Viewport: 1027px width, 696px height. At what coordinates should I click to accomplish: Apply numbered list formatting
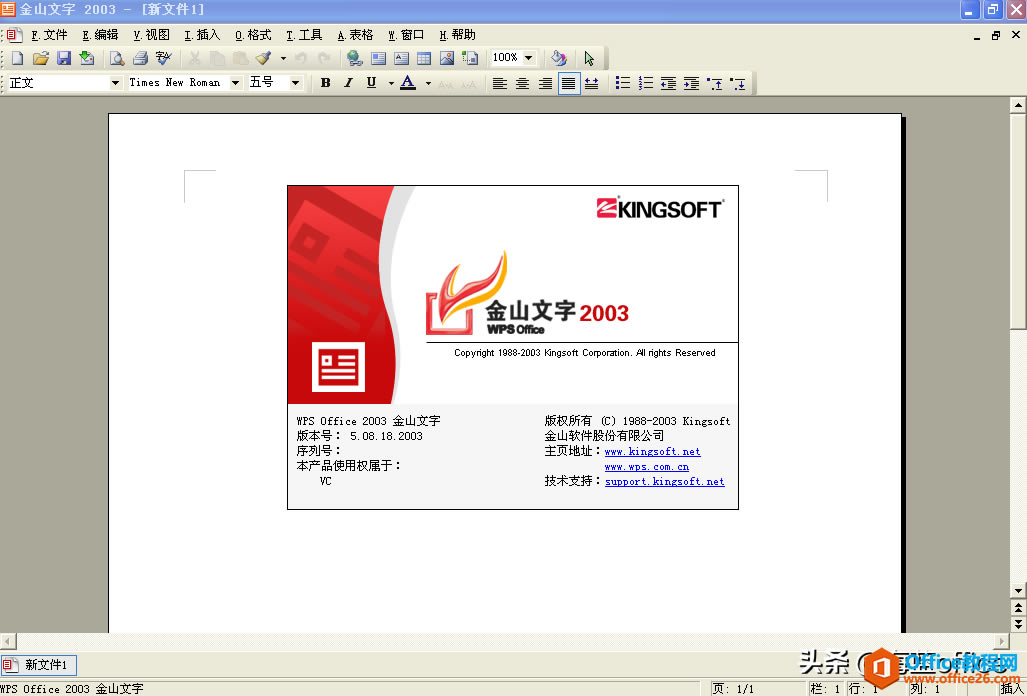point(646,83)
